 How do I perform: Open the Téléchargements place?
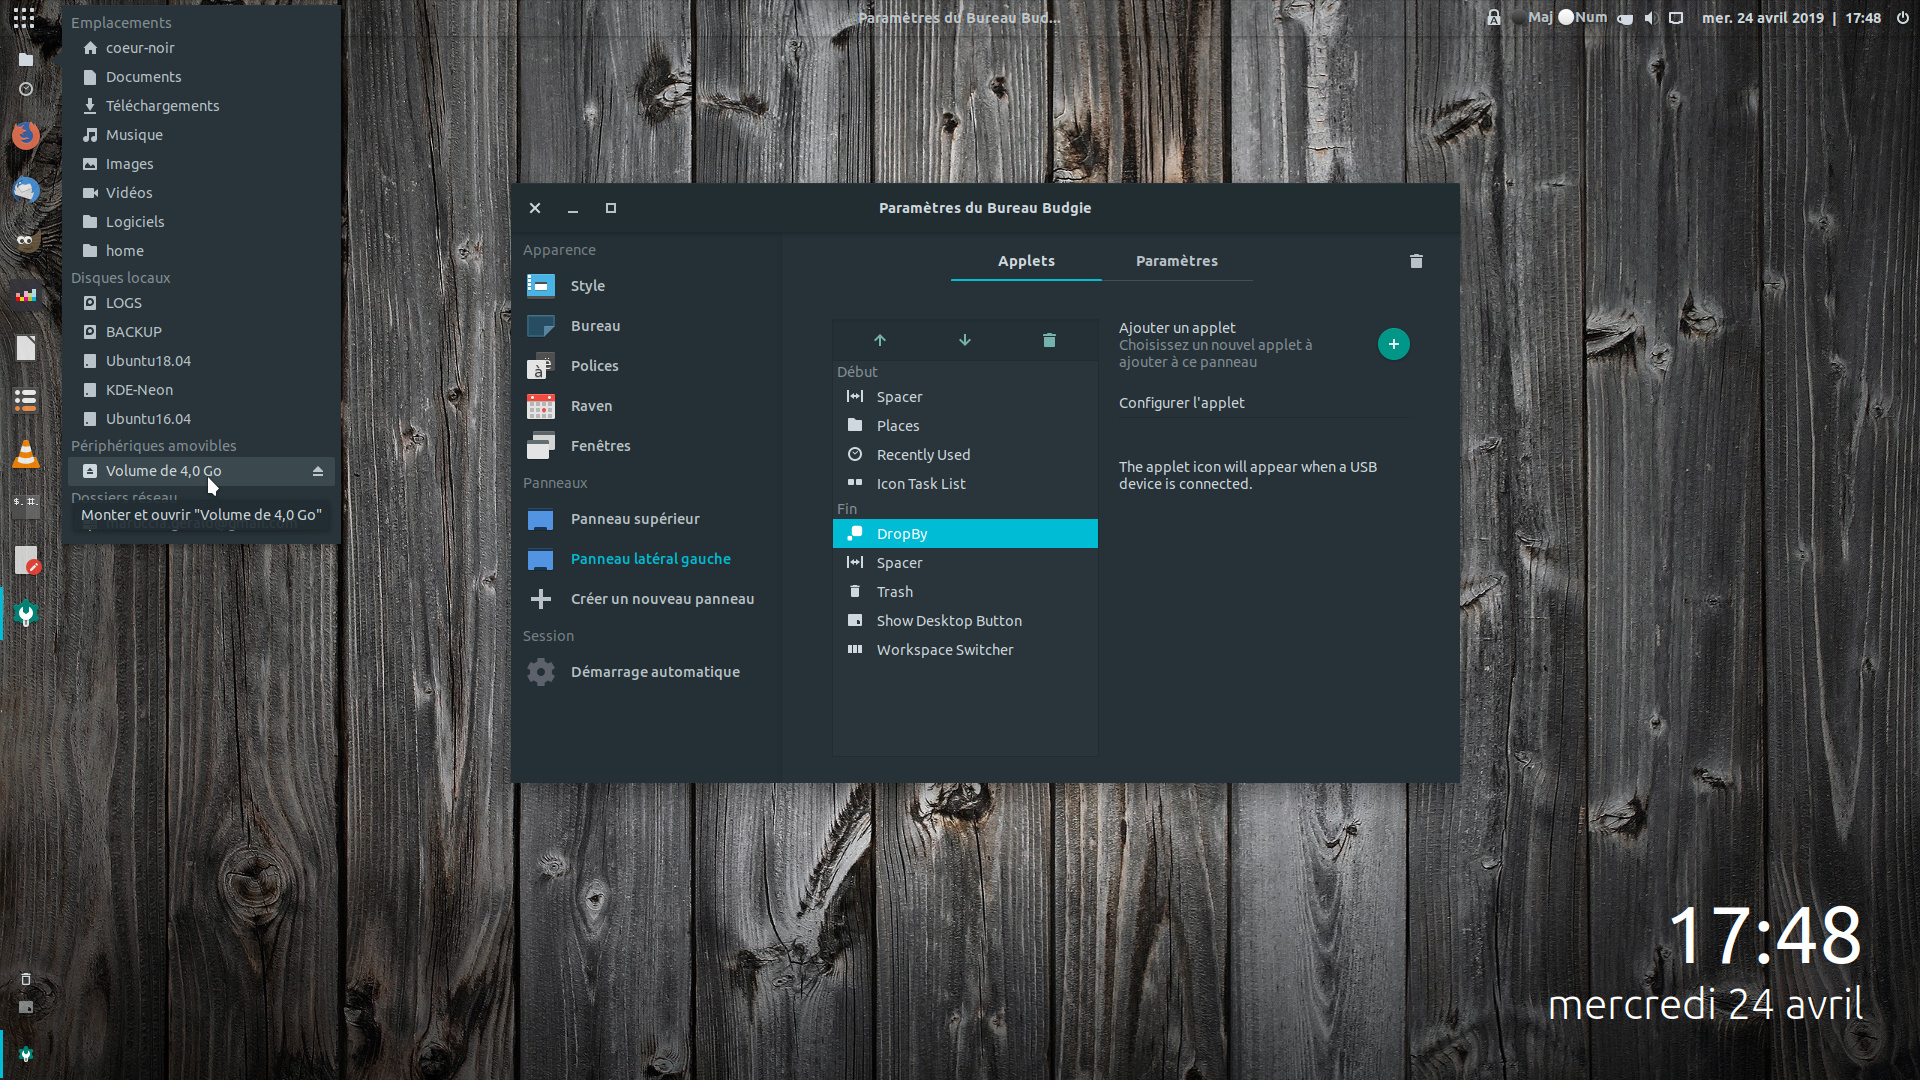coord(162,106)
